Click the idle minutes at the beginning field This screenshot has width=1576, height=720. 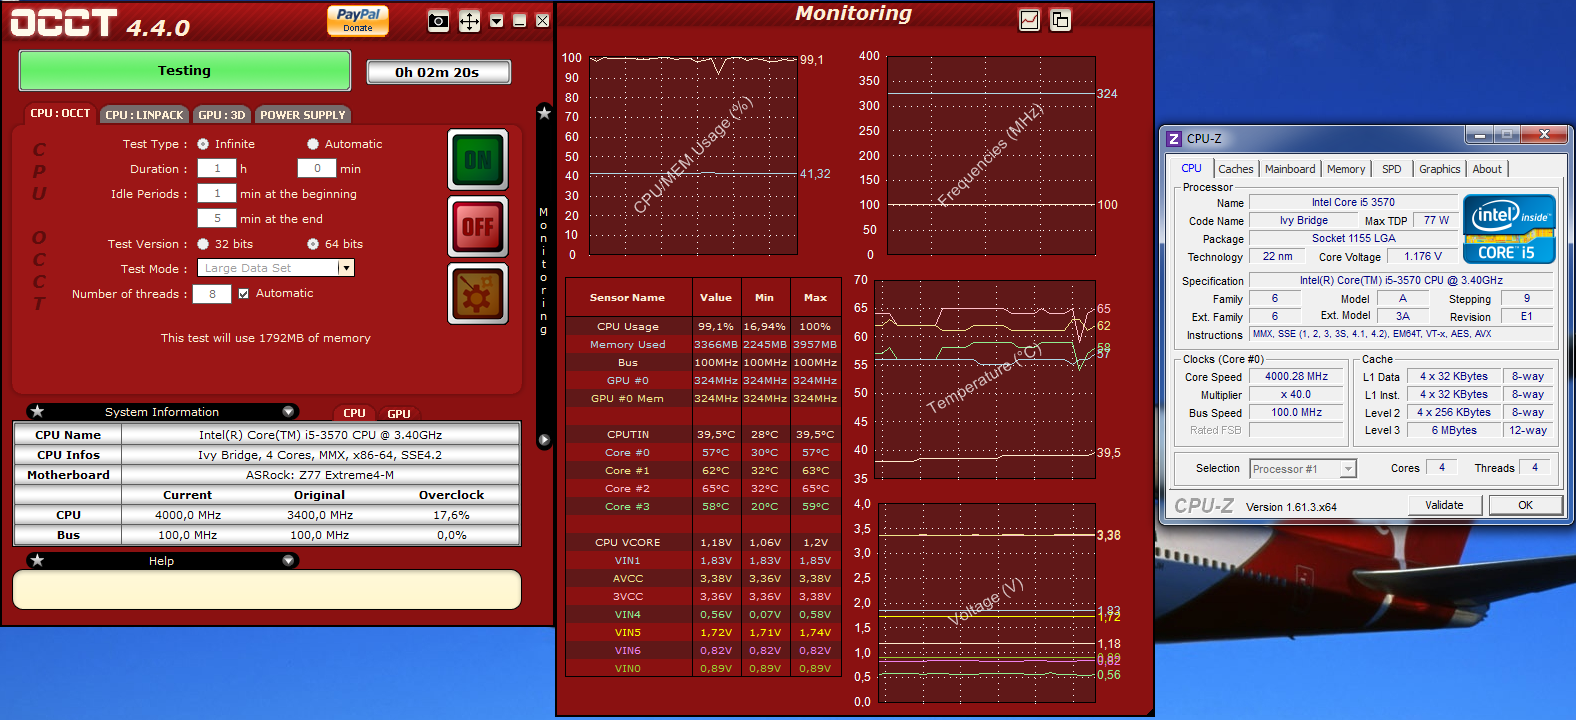coord(217,194)
